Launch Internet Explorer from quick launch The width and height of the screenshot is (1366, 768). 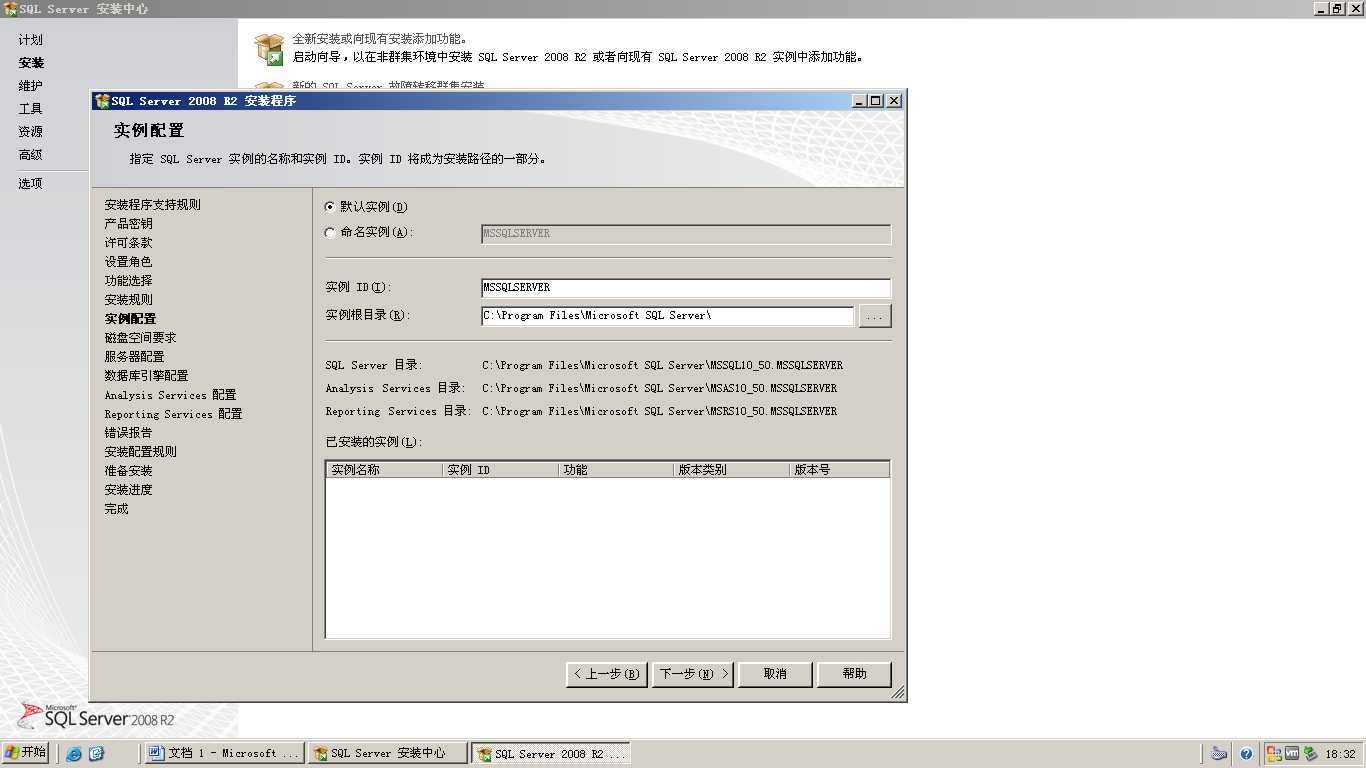pyautogui.click(x=74, y=754)
